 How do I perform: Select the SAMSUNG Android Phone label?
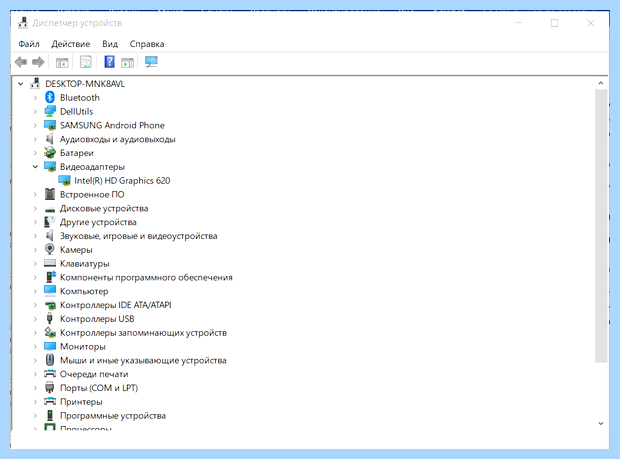pyautogui.click(x=112, y=125)
